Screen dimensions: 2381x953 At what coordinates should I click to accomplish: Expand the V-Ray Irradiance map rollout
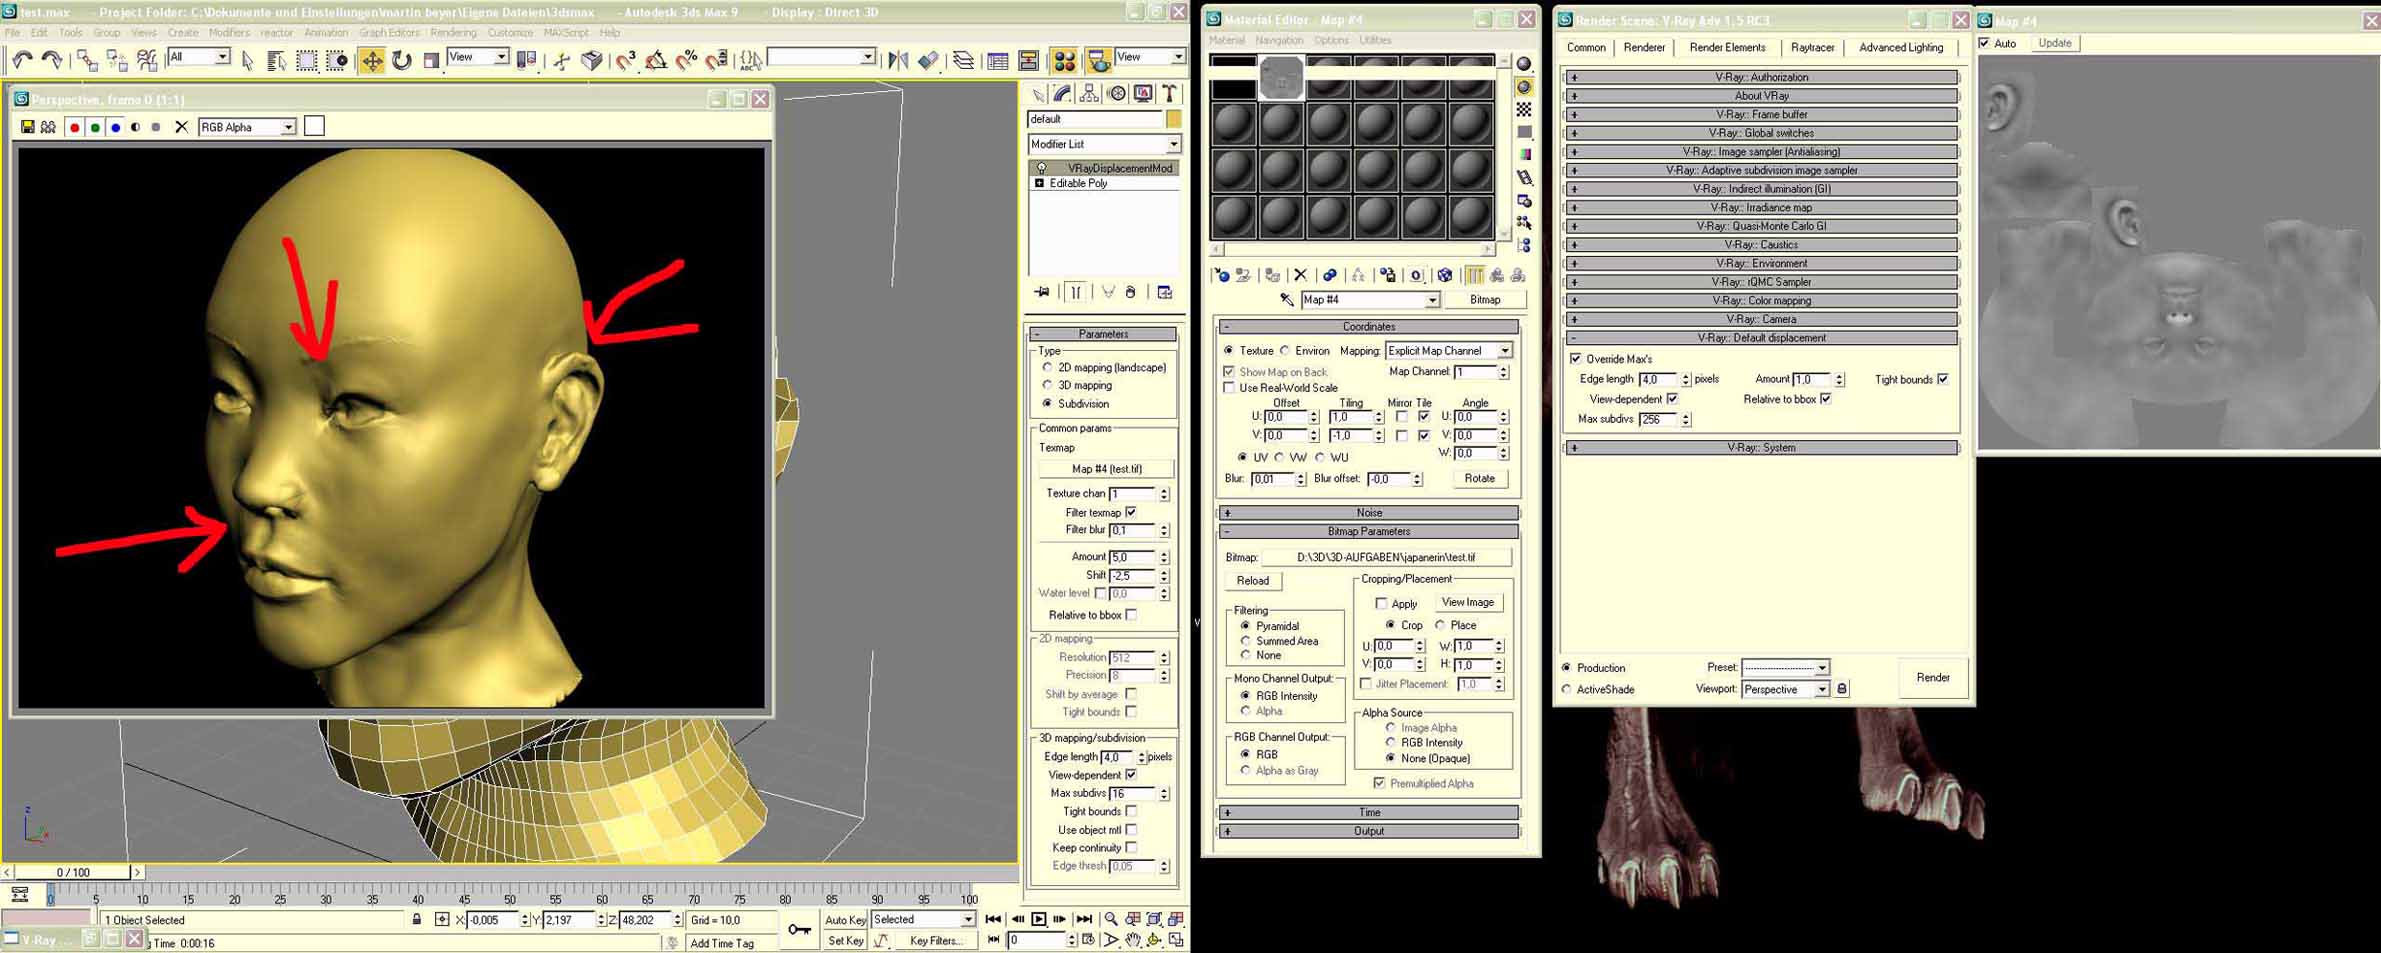point(1761,208)
